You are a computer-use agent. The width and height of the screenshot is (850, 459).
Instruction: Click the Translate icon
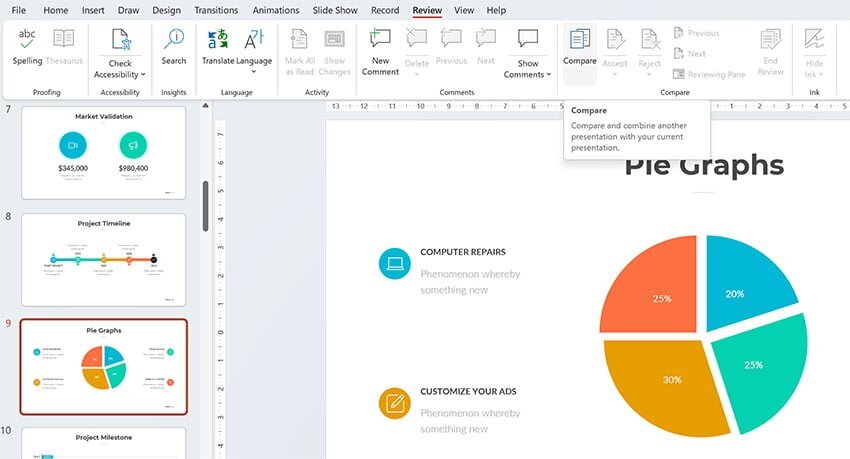point(217,40)
